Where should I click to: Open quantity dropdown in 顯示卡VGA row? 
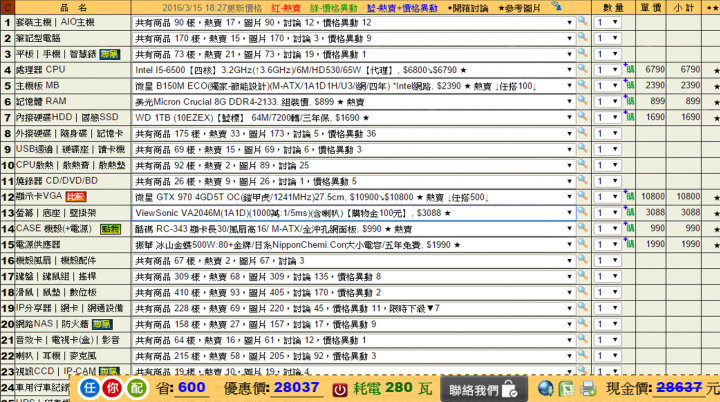pos(608,197)
